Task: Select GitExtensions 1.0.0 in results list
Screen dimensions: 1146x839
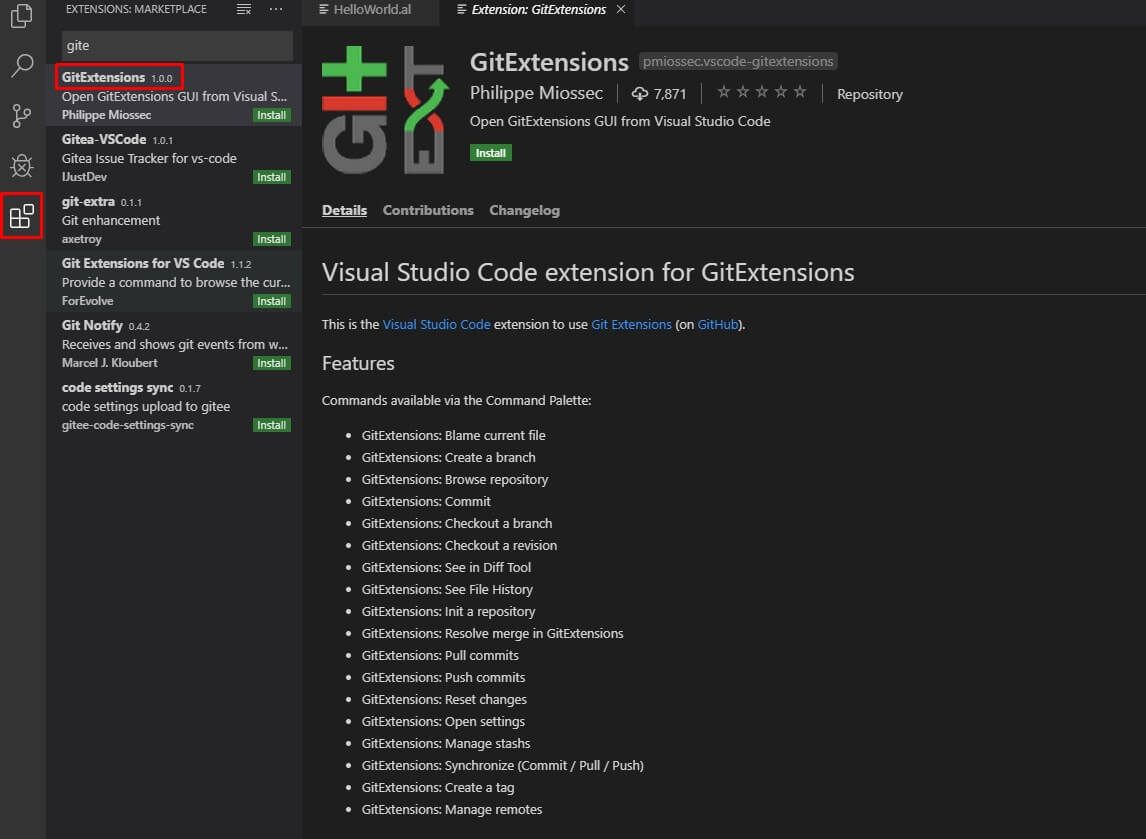Action: [174, 95]
